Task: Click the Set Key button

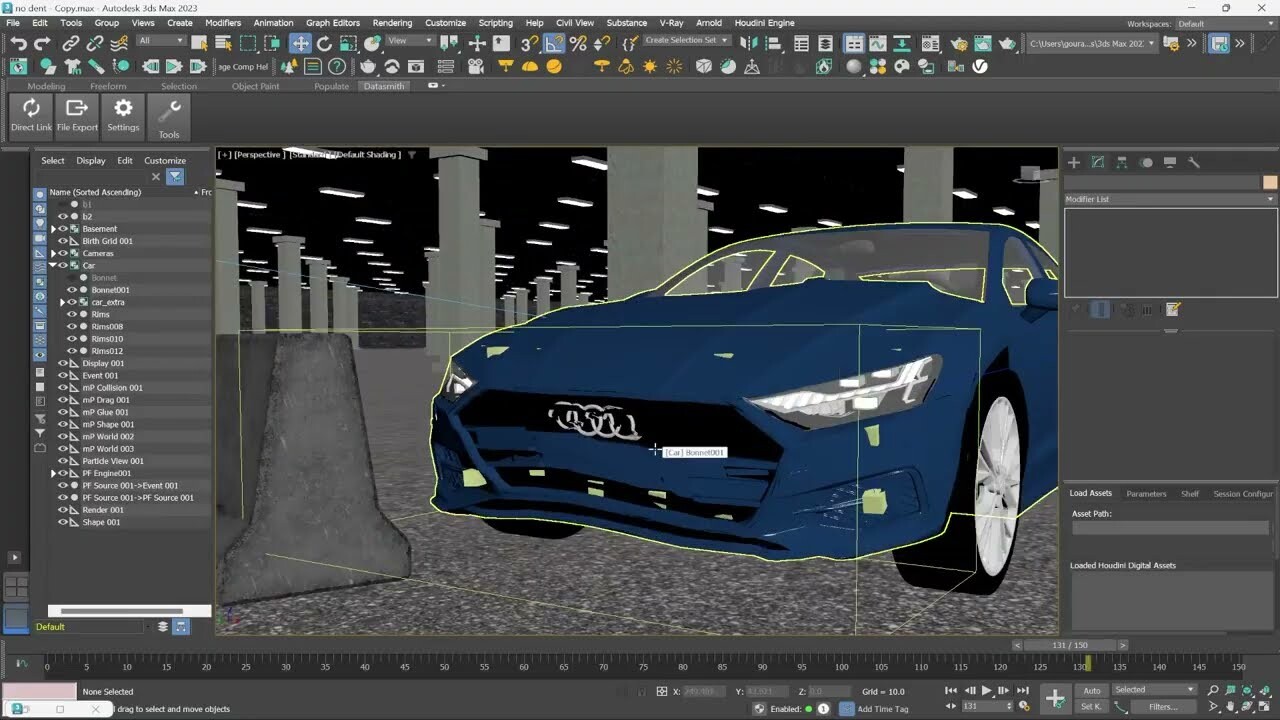Action: tap(1090, 706)
